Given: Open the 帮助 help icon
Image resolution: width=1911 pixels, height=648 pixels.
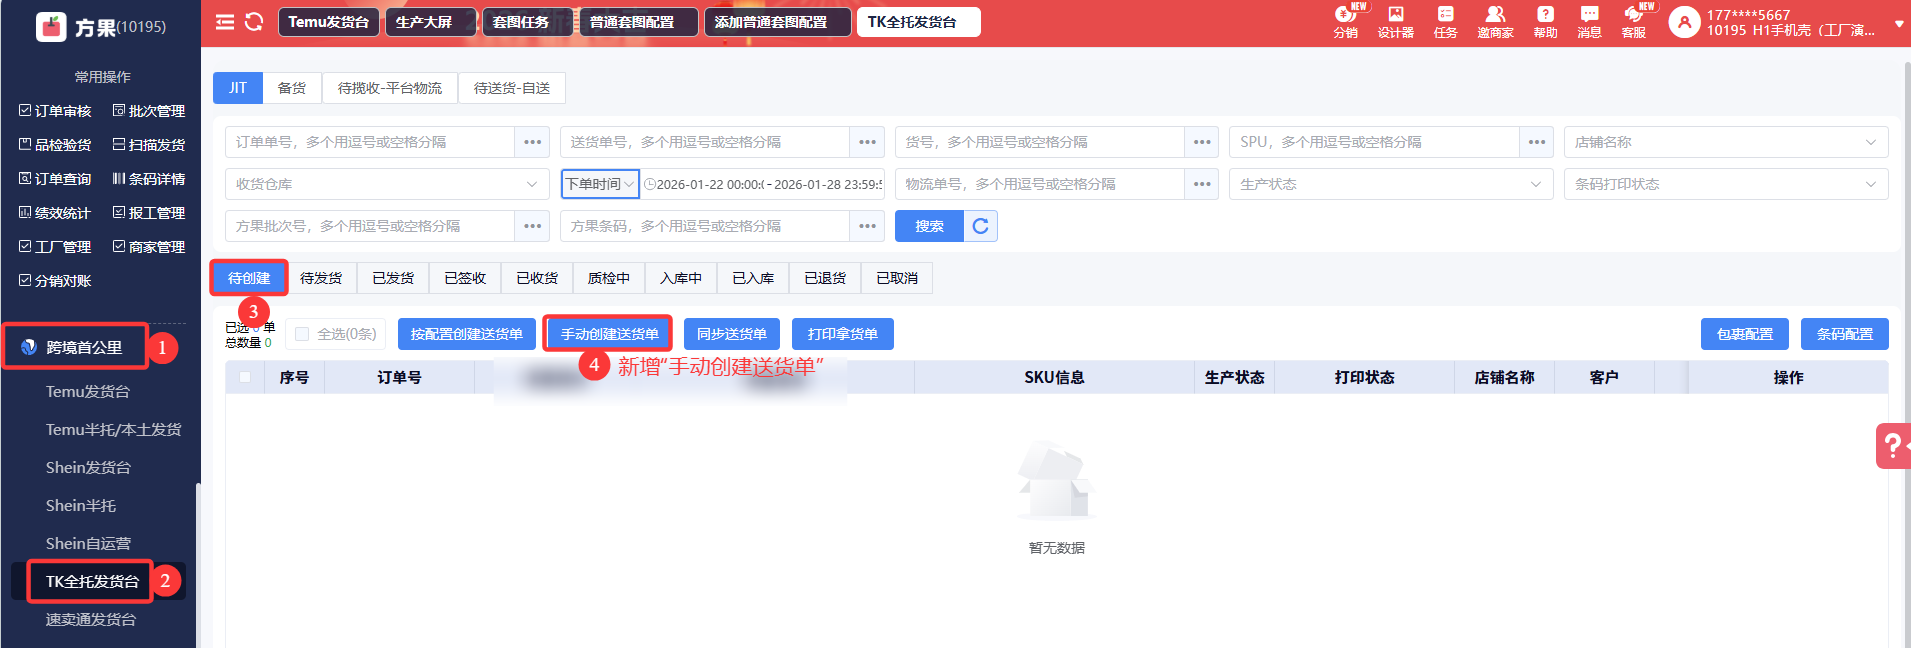Looking at the screenshot, I should [x=1545, y=22].
